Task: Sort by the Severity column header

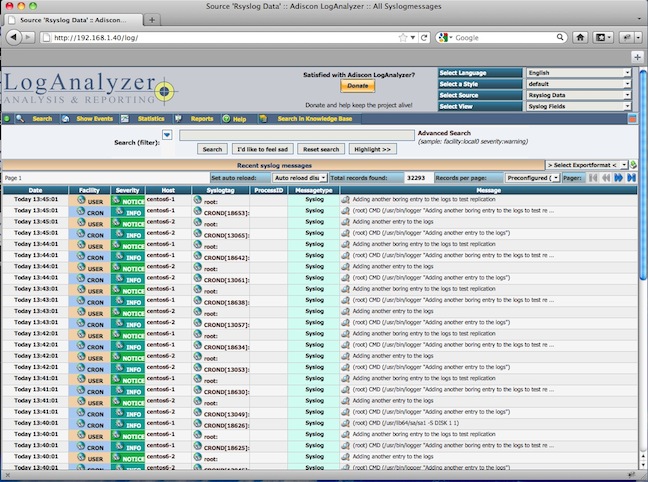Action: (x=127, y=190)
